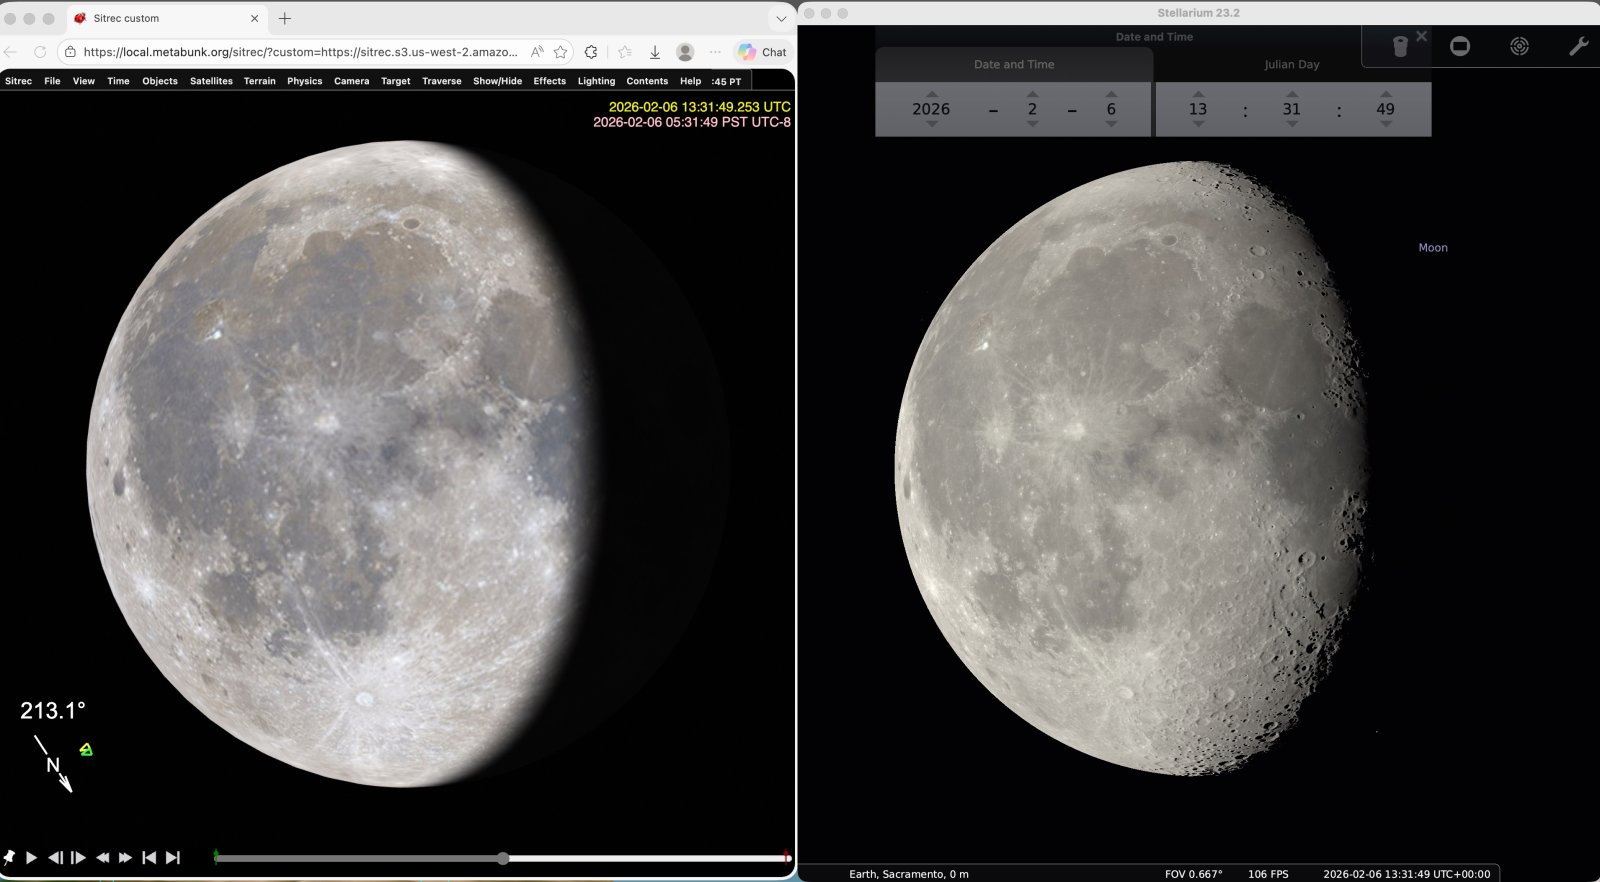Decrease the seconds value below 49
The height and width of the screenshot is (882, 1600).
tap(1385, 124)
